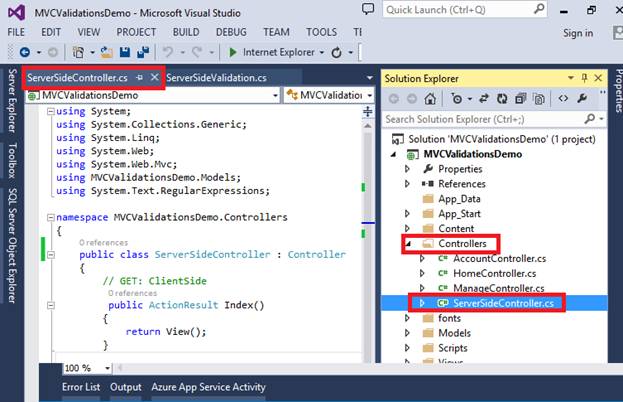Screen dimensions: 623x402
Task: Switch to ServerSideValidation.cs tab
Action: click(x=217, y=78)
